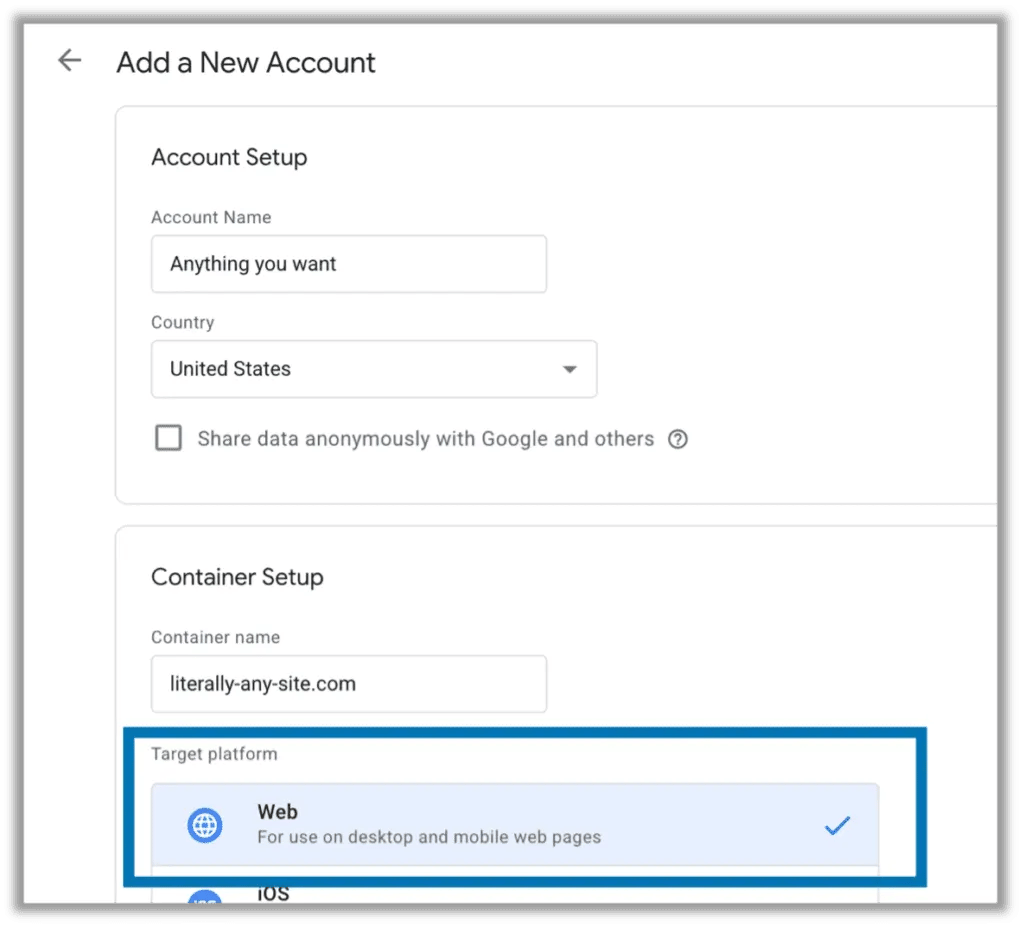The image size is (1024, 929).
Task: Click 'Share data anonymously with Google and others' text
Action: click(x=426, y=439)
